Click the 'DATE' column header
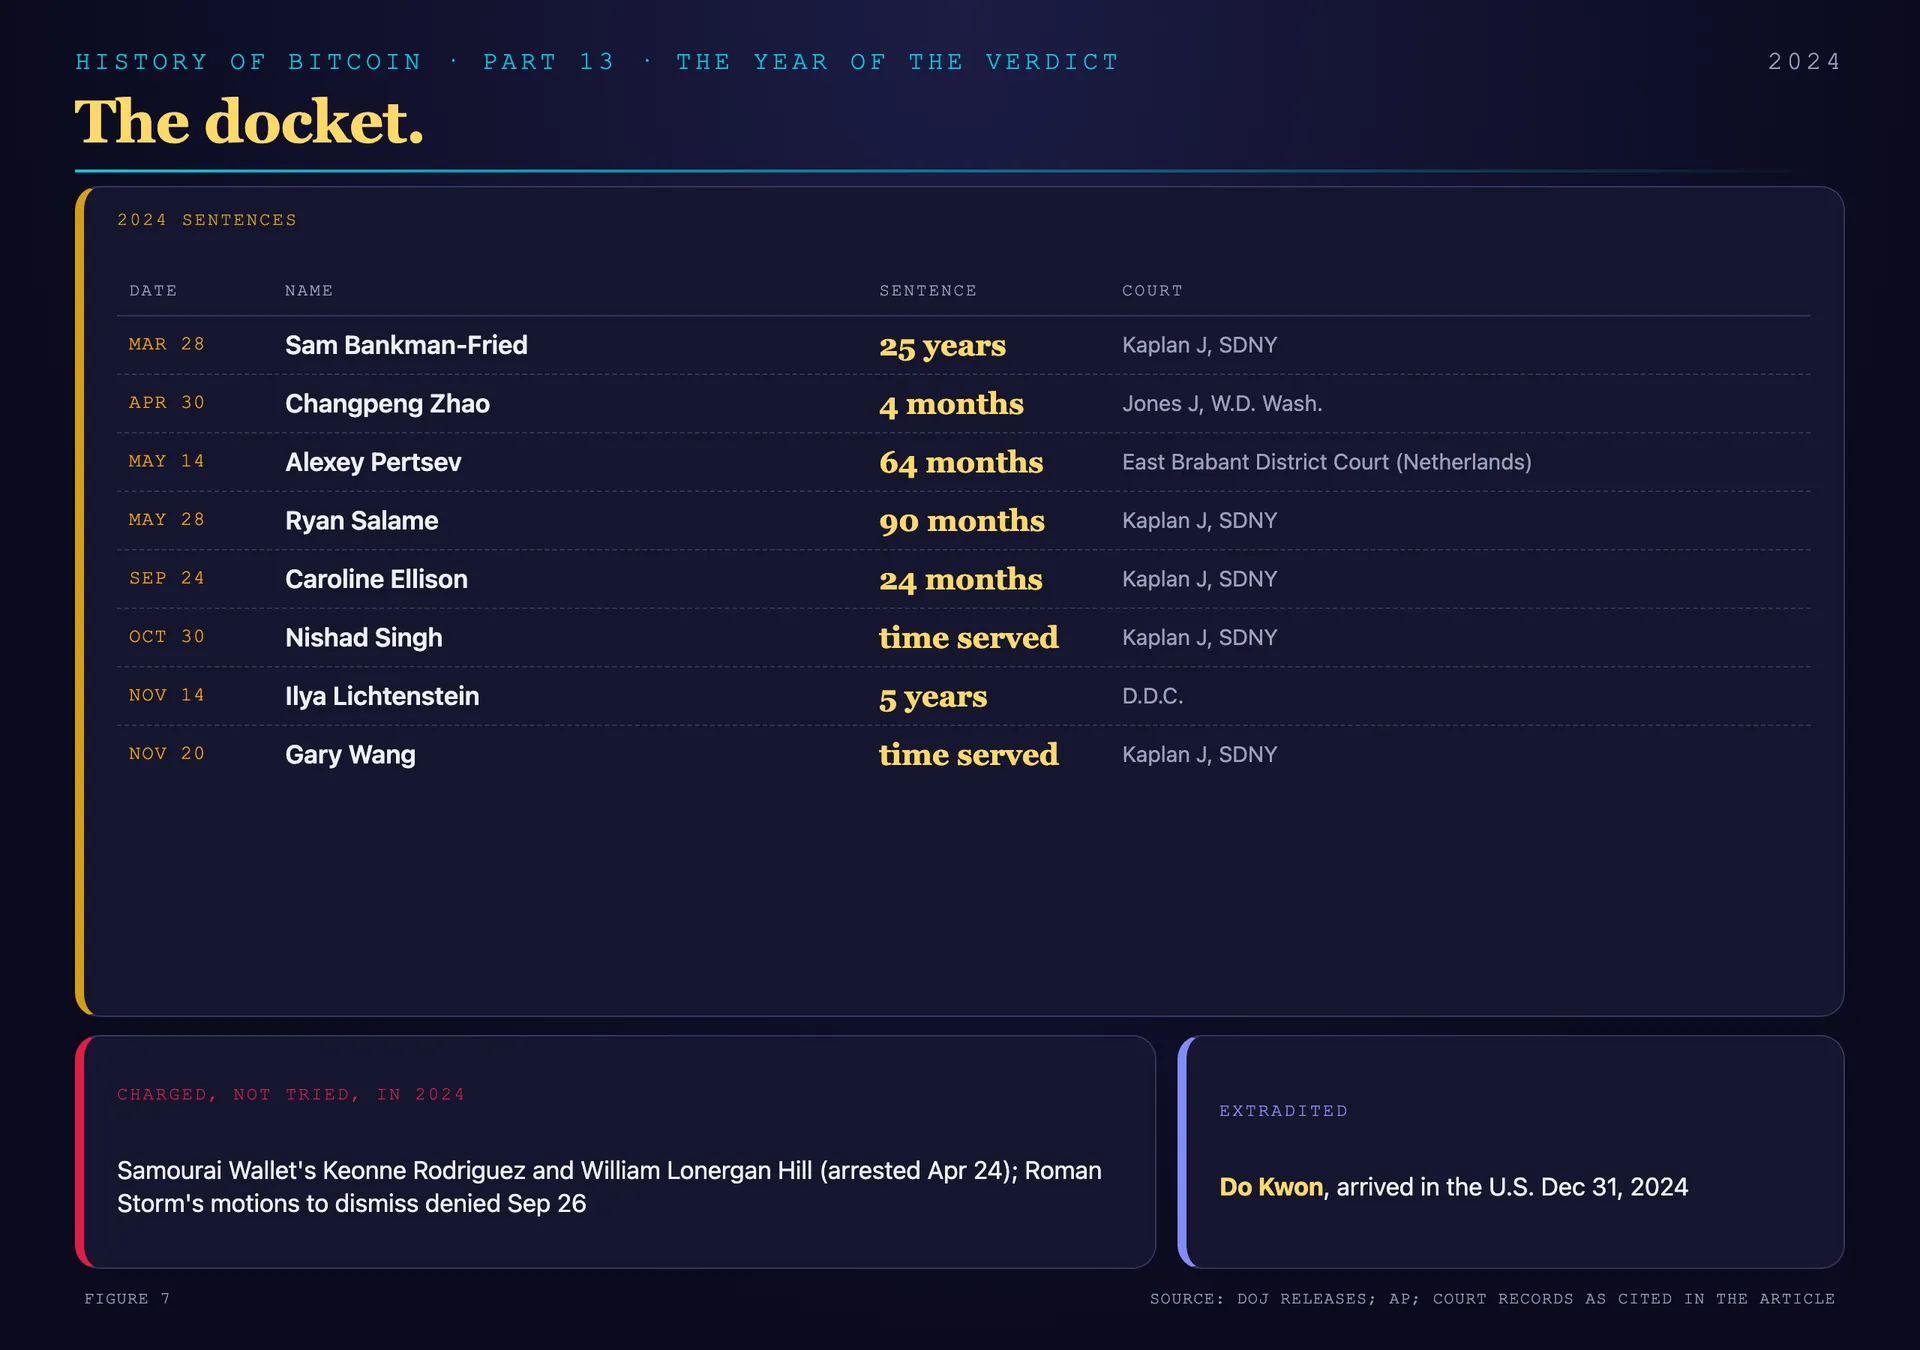This screenshot has width=1920, height=1350. pos(153,291)
